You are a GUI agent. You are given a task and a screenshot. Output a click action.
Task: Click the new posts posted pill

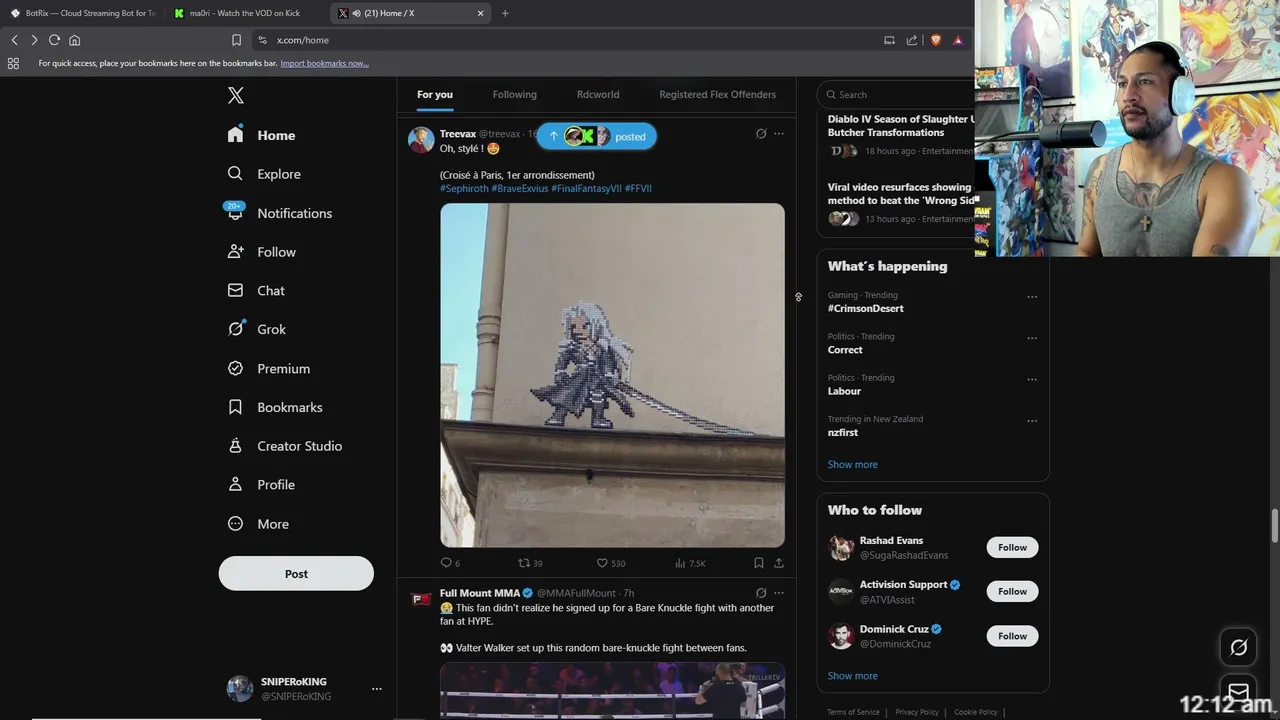(x=597, y=136)
